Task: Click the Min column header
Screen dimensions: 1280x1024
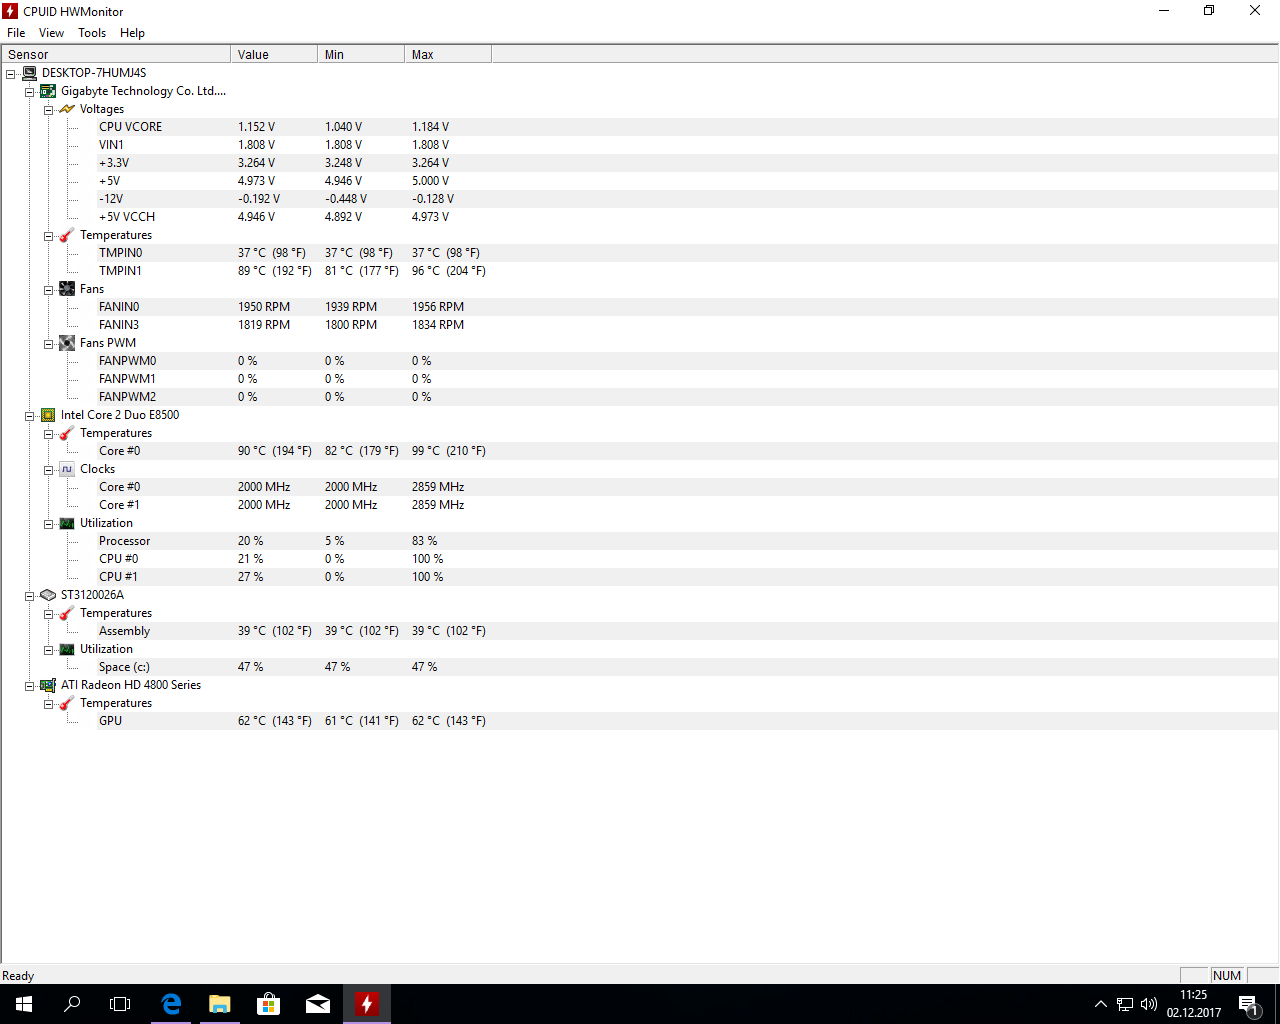Action: pos(361,54)
